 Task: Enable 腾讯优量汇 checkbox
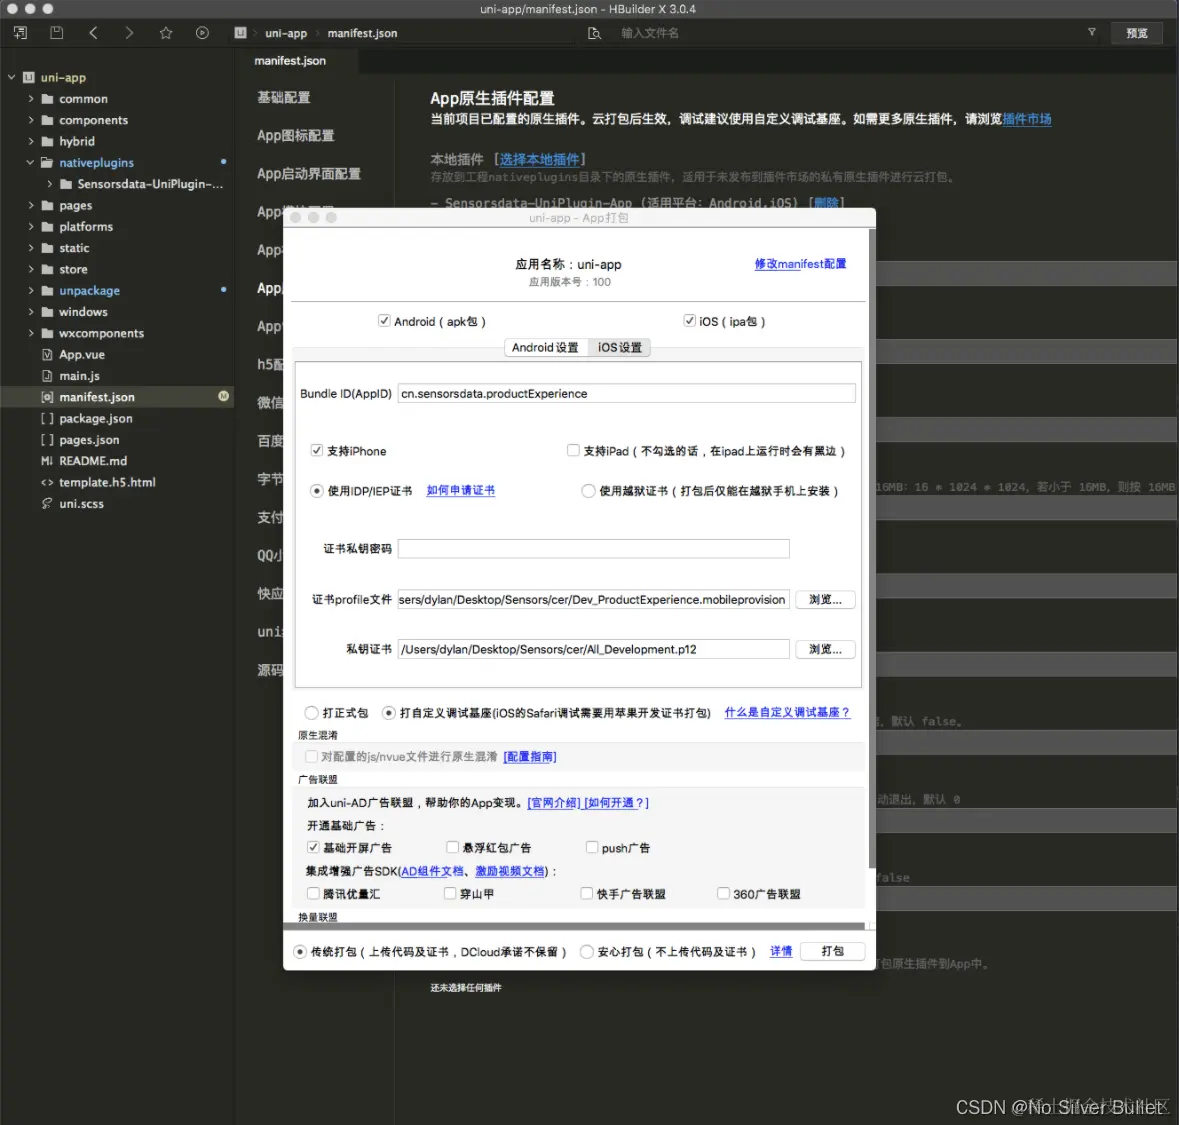313,893
